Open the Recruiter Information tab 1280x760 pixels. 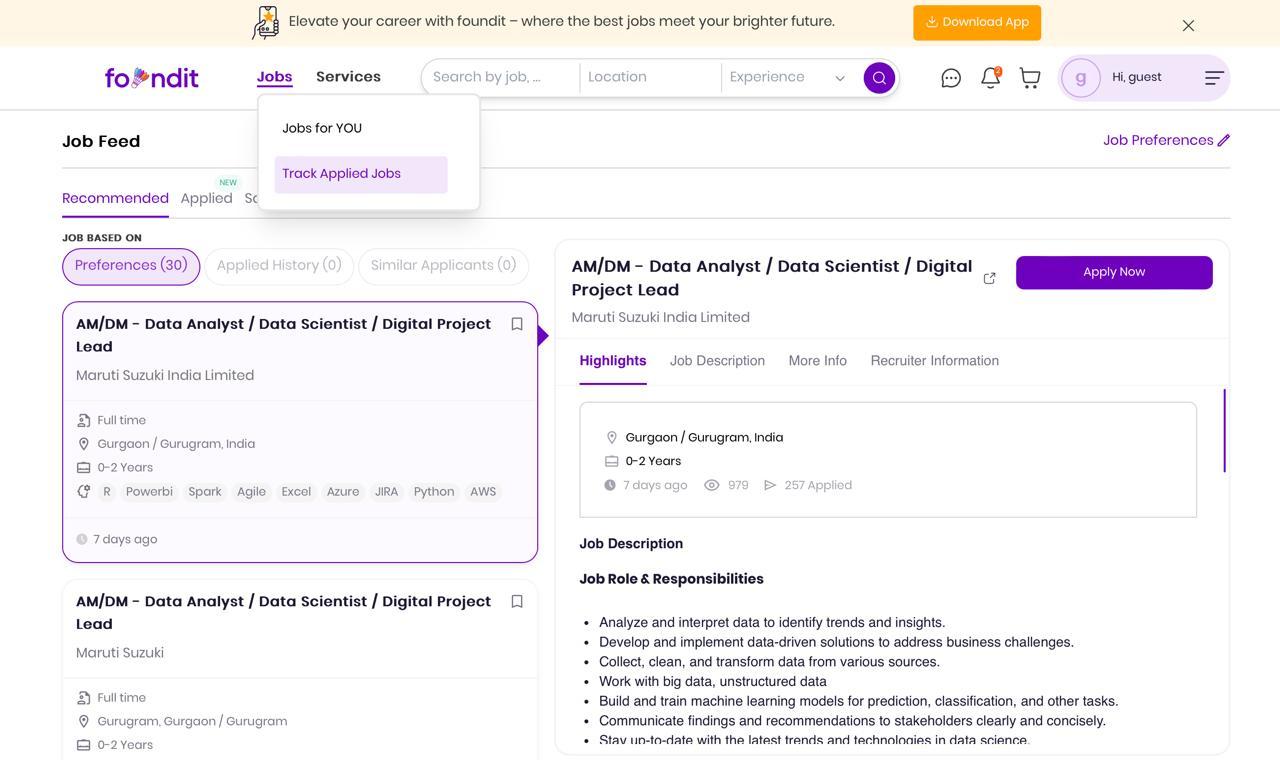[934, 361]
